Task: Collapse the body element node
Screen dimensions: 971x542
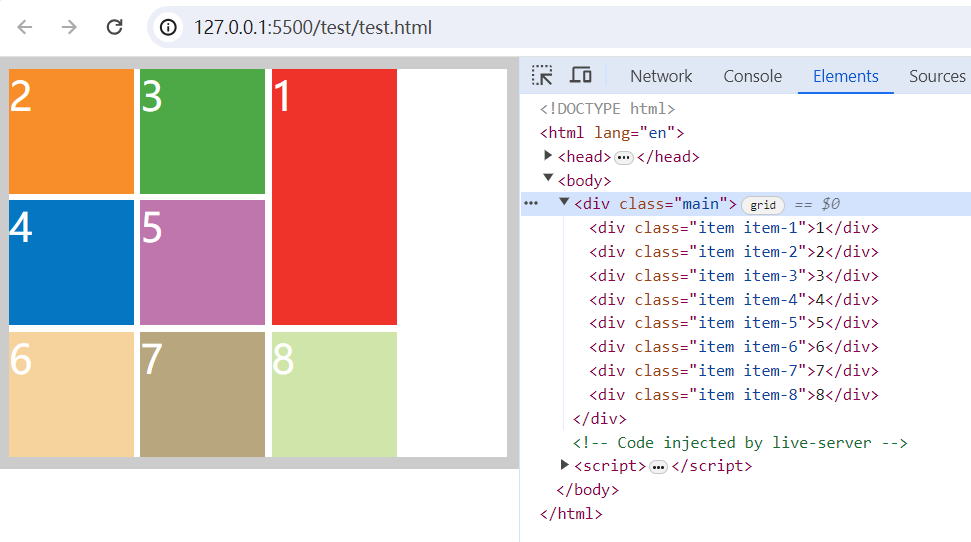Action: [548, 178]
